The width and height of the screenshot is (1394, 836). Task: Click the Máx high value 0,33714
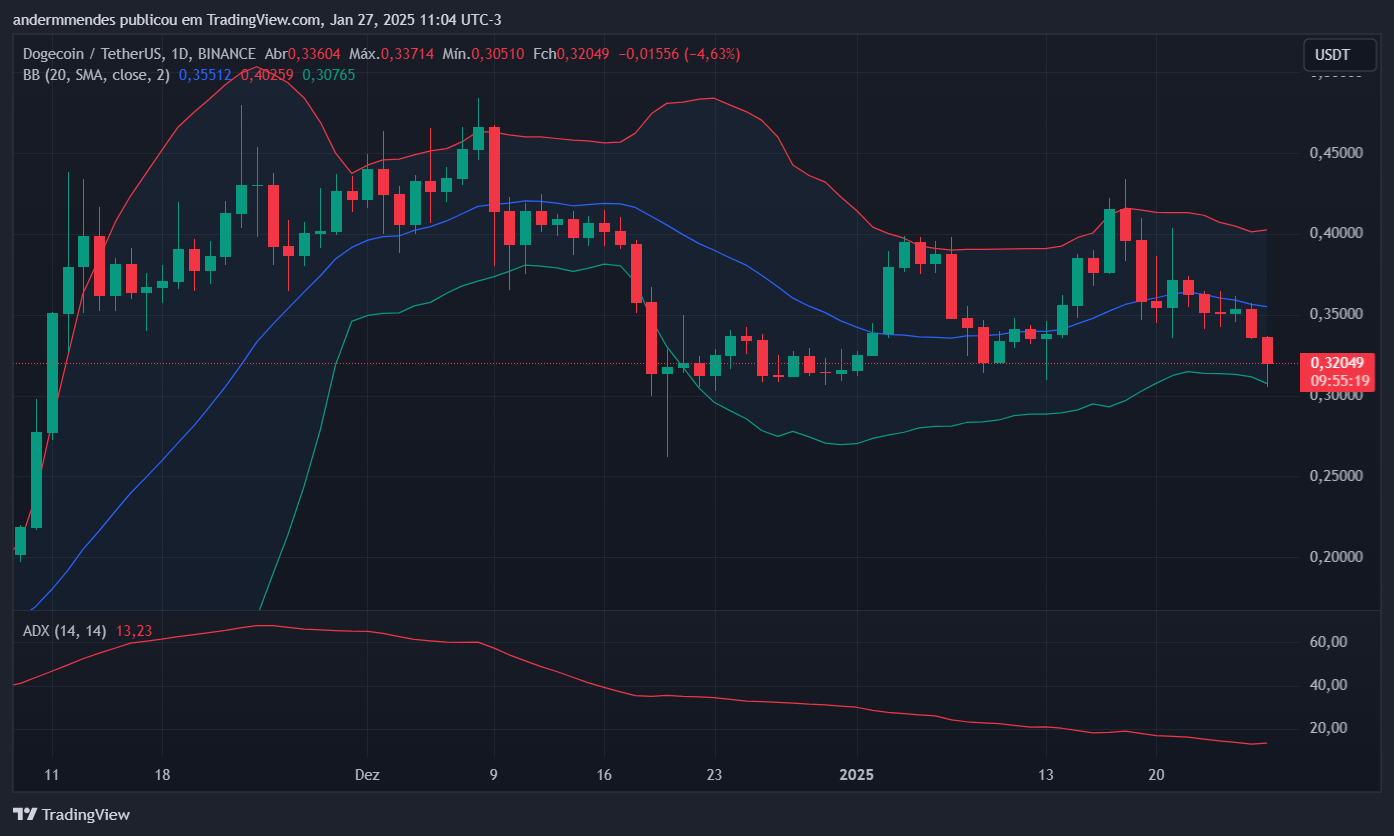pos(407,54)
